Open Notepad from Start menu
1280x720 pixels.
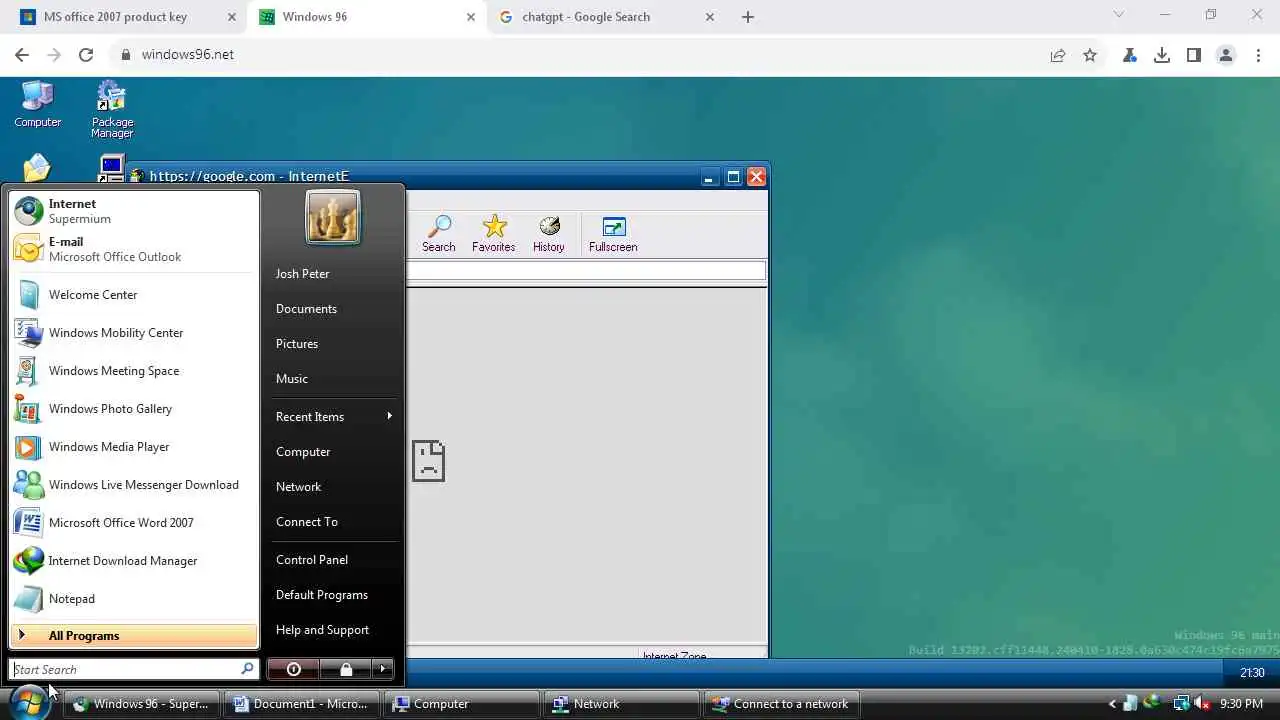tap(134, 599)
